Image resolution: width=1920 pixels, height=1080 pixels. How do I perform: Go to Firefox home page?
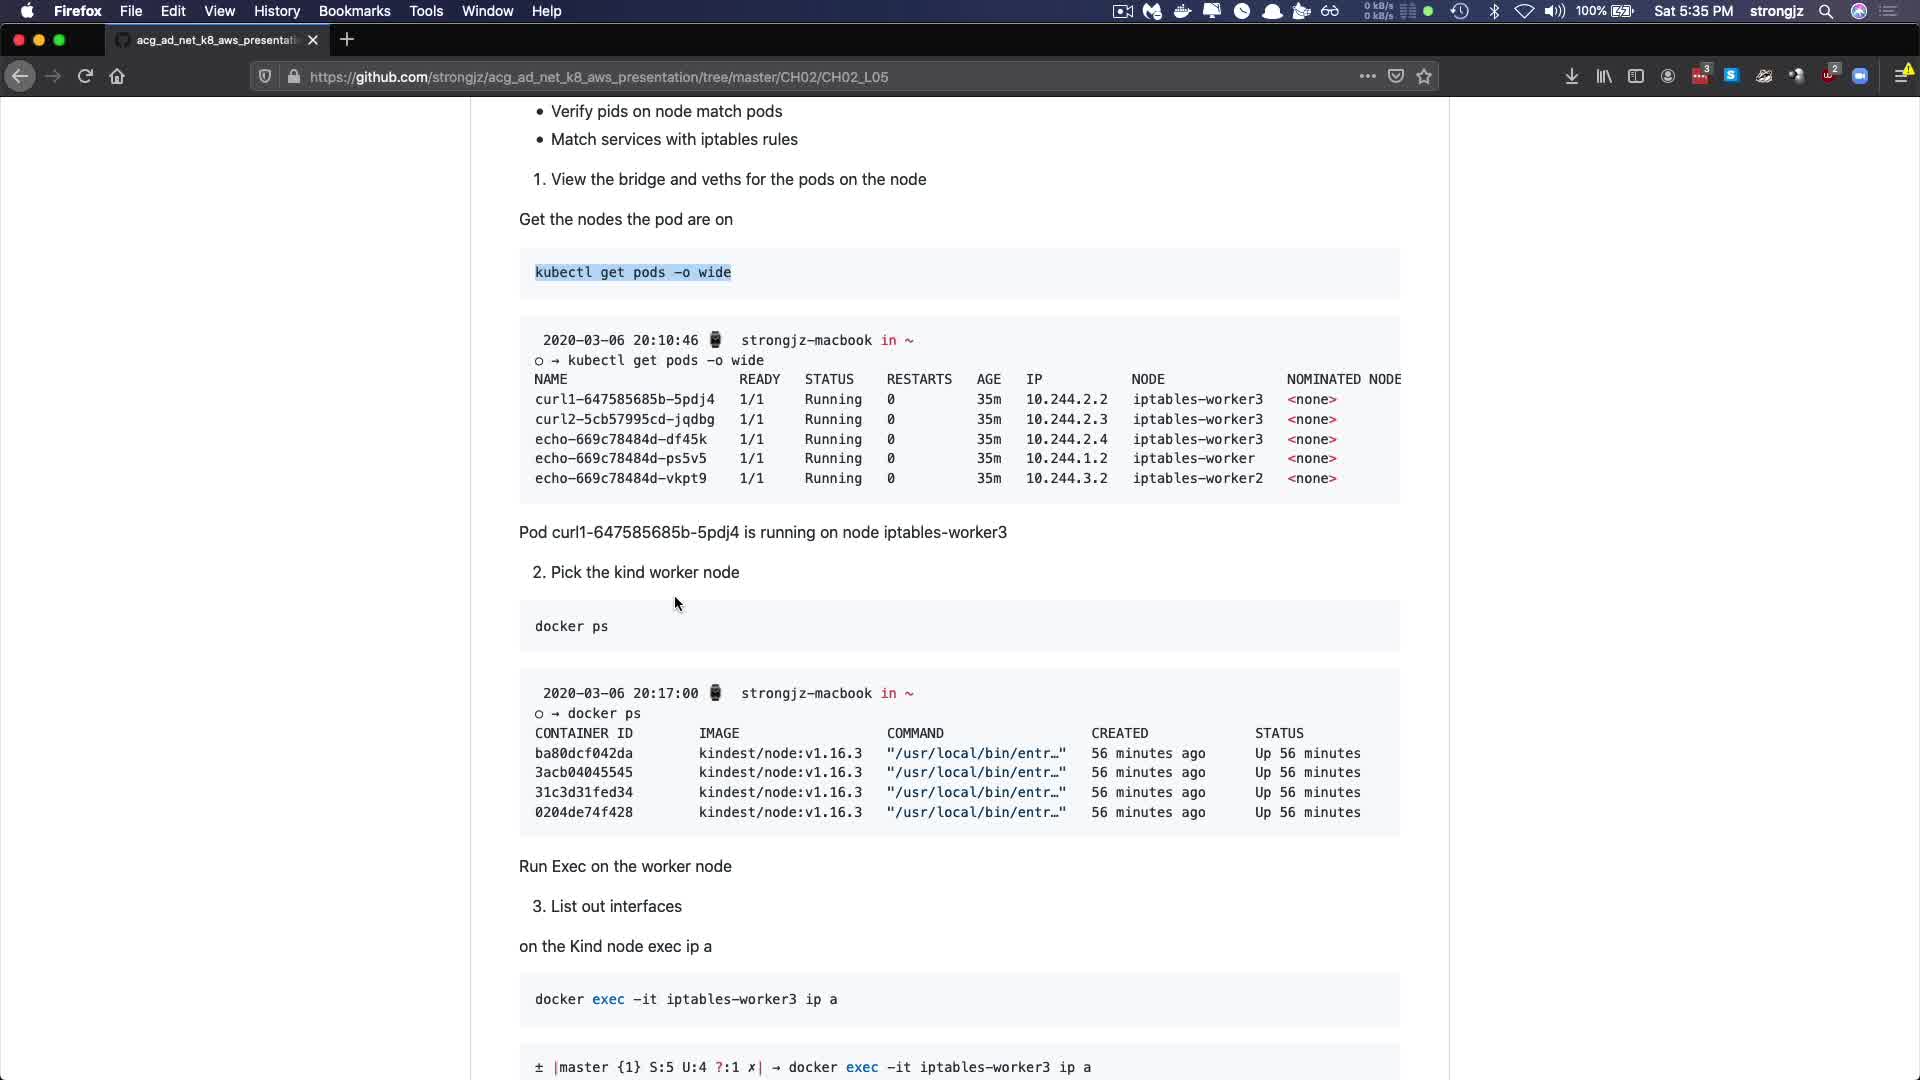117,76
